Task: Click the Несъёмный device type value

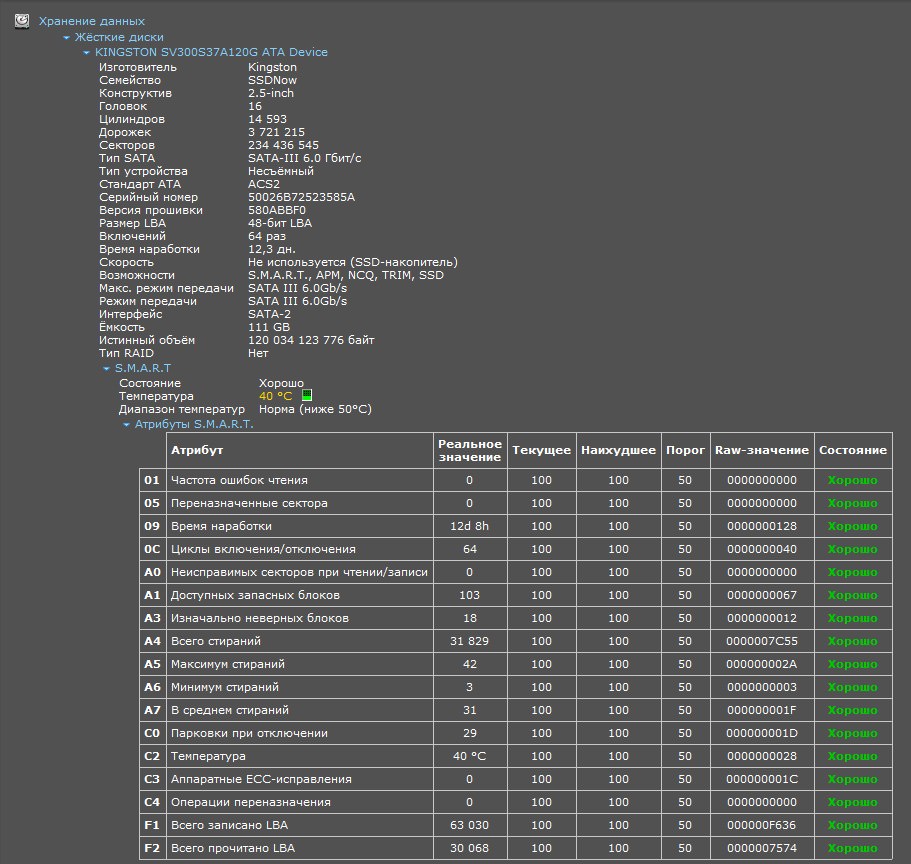Action: [x=281, y=171]
